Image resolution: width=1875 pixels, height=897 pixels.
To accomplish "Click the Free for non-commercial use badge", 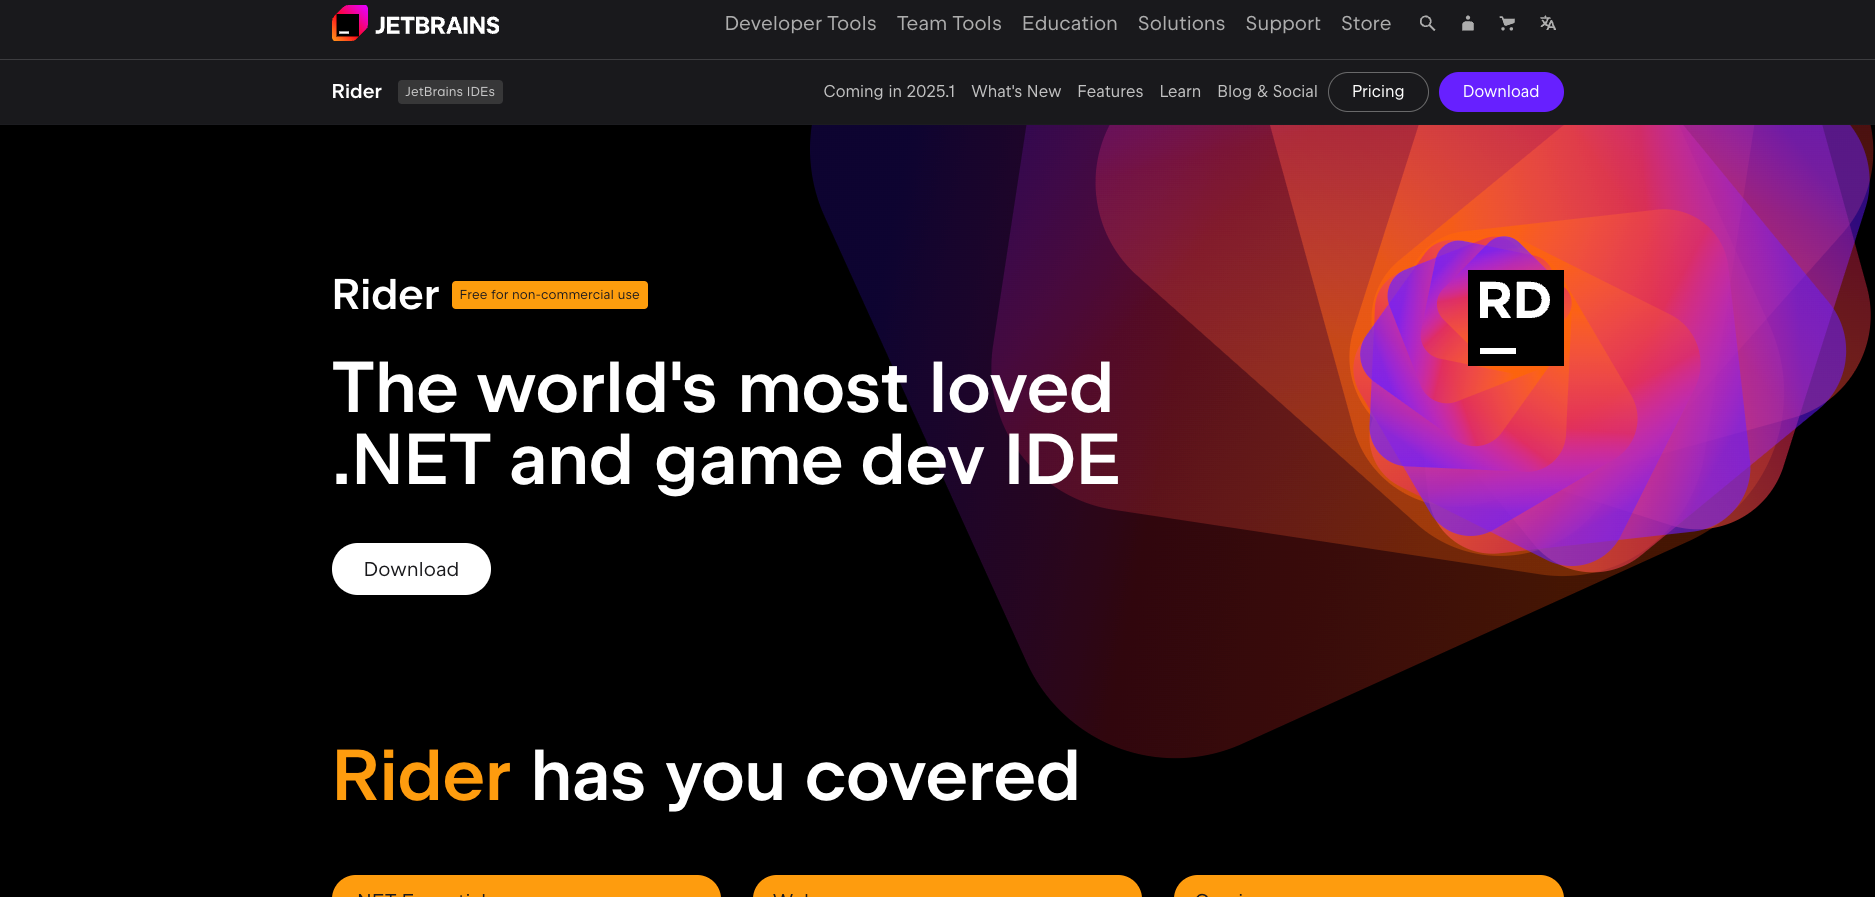I will coord(550,295).
